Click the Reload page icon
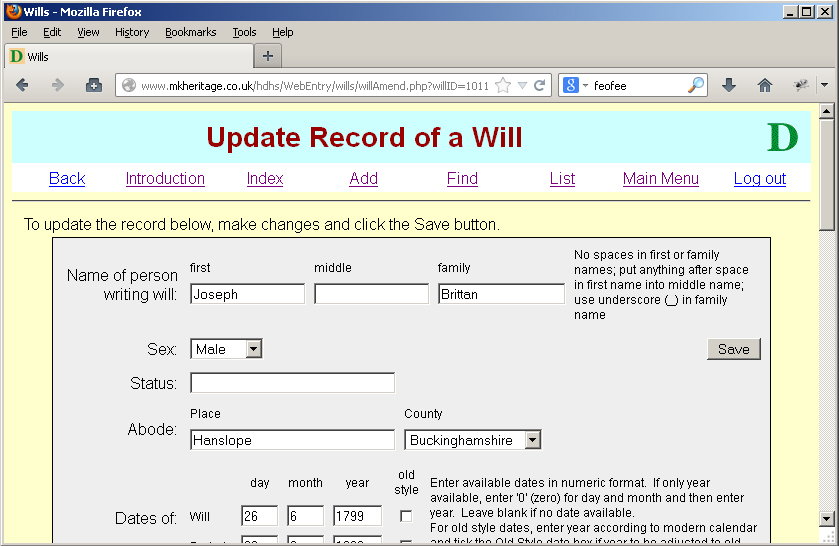The width and height of the screenshot is (839, 546). point(539,86)
